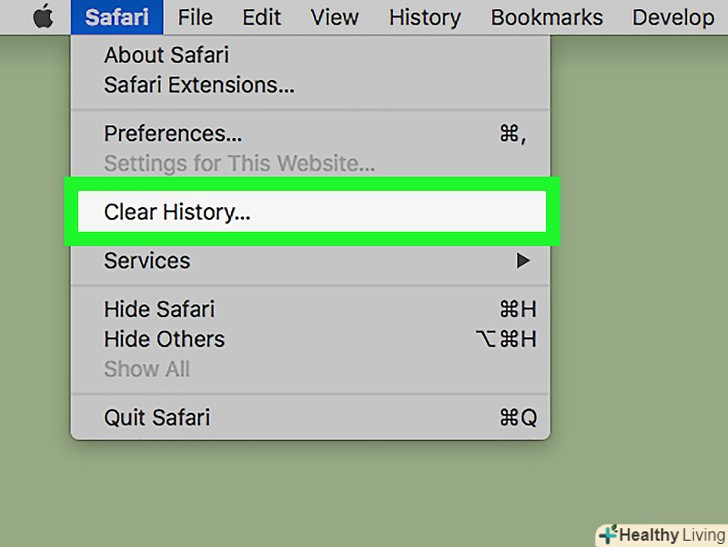Select Hide Others
Image resolution: width=728 pixels, height=547 pixels.
pos(164,339)
